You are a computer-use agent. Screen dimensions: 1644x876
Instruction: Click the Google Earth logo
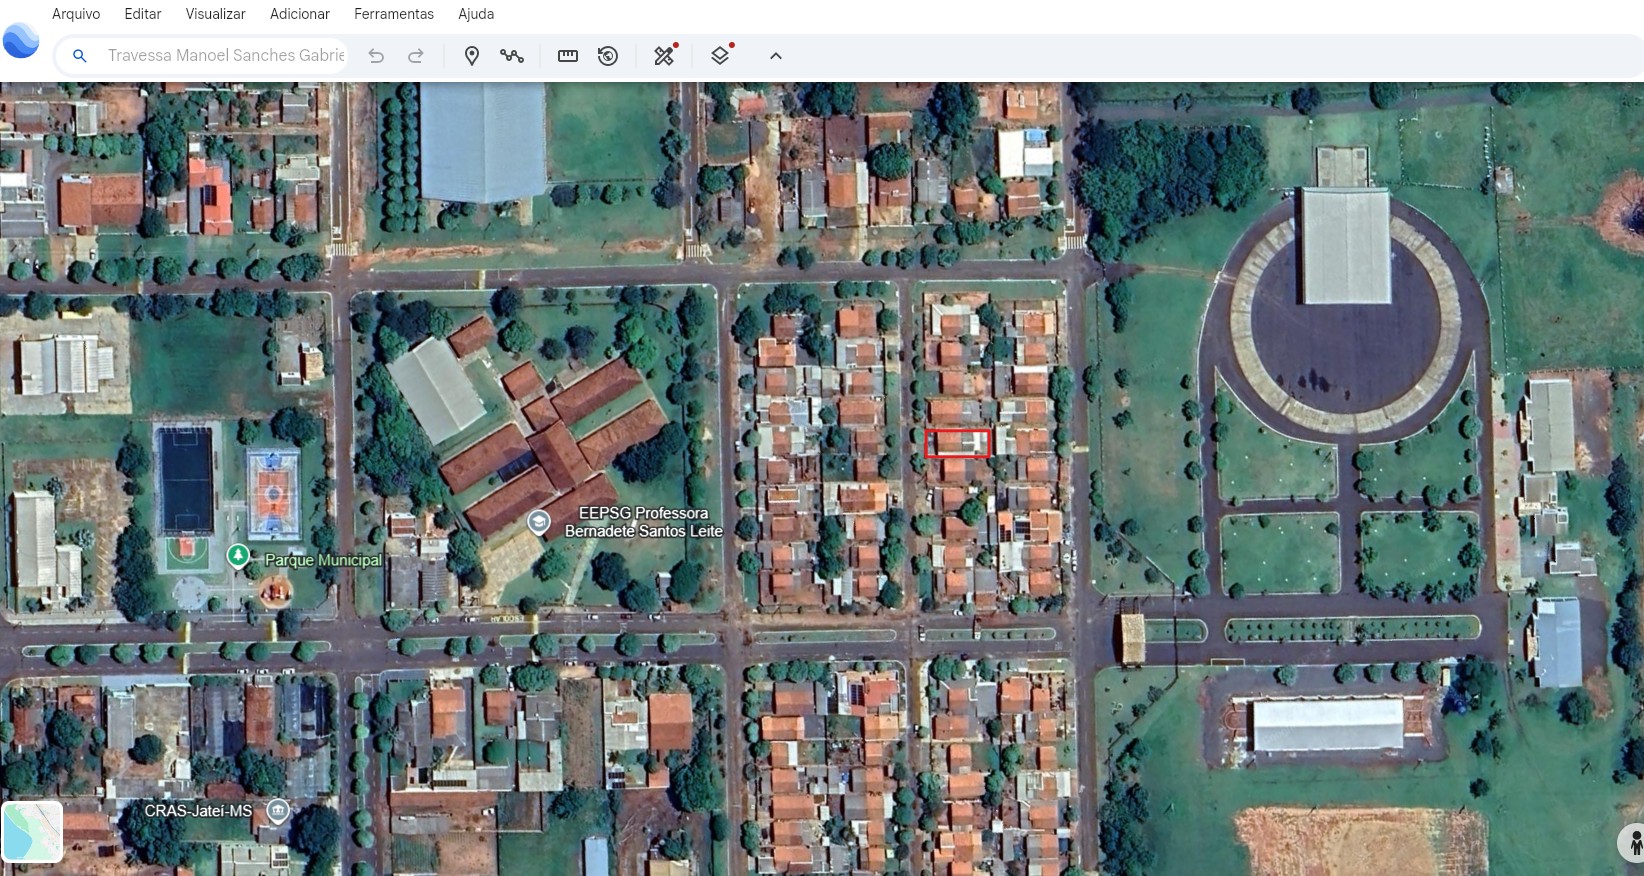(x=21, y=41)
